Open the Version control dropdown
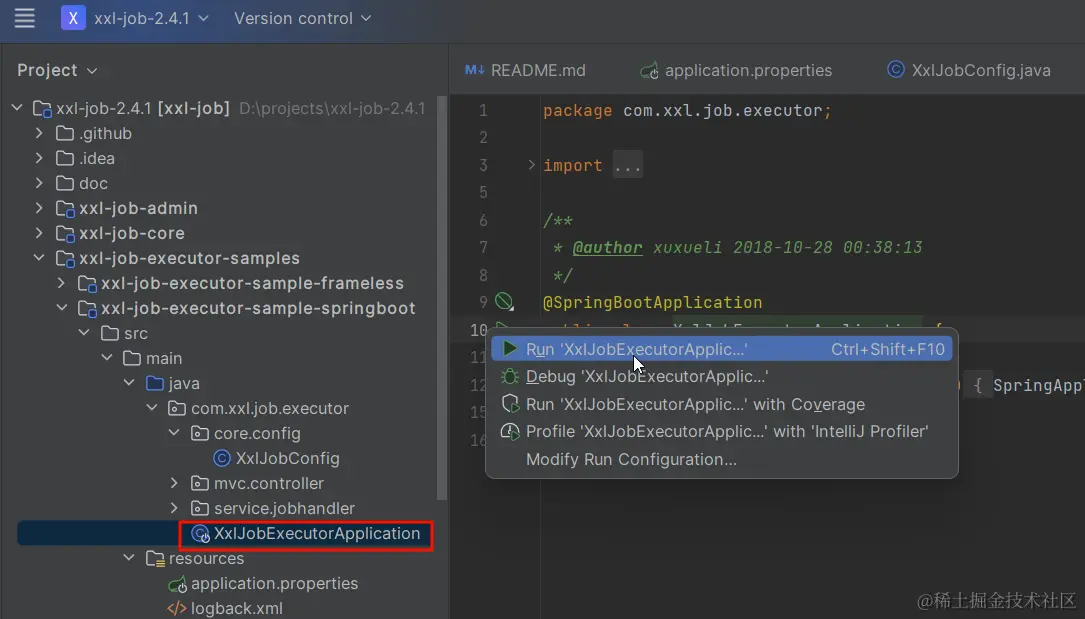Viewport: 1085px width, 619px height. point(302,18)
